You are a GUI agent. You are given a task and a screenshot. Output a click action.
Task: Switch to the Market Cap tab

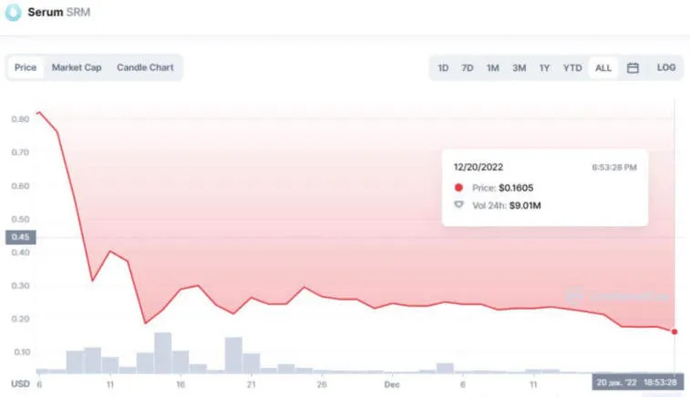pos(77,68)
